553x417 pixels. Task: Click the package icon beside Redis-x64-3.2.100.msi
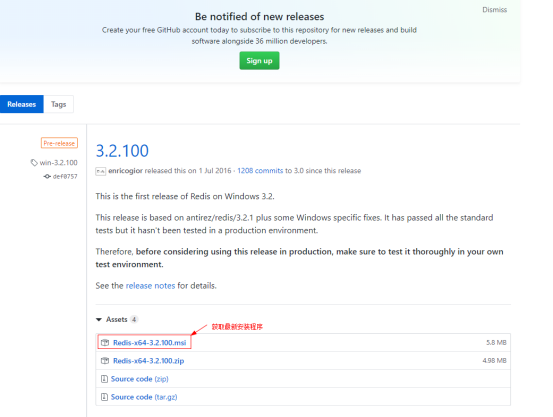[x=105, y=343]
